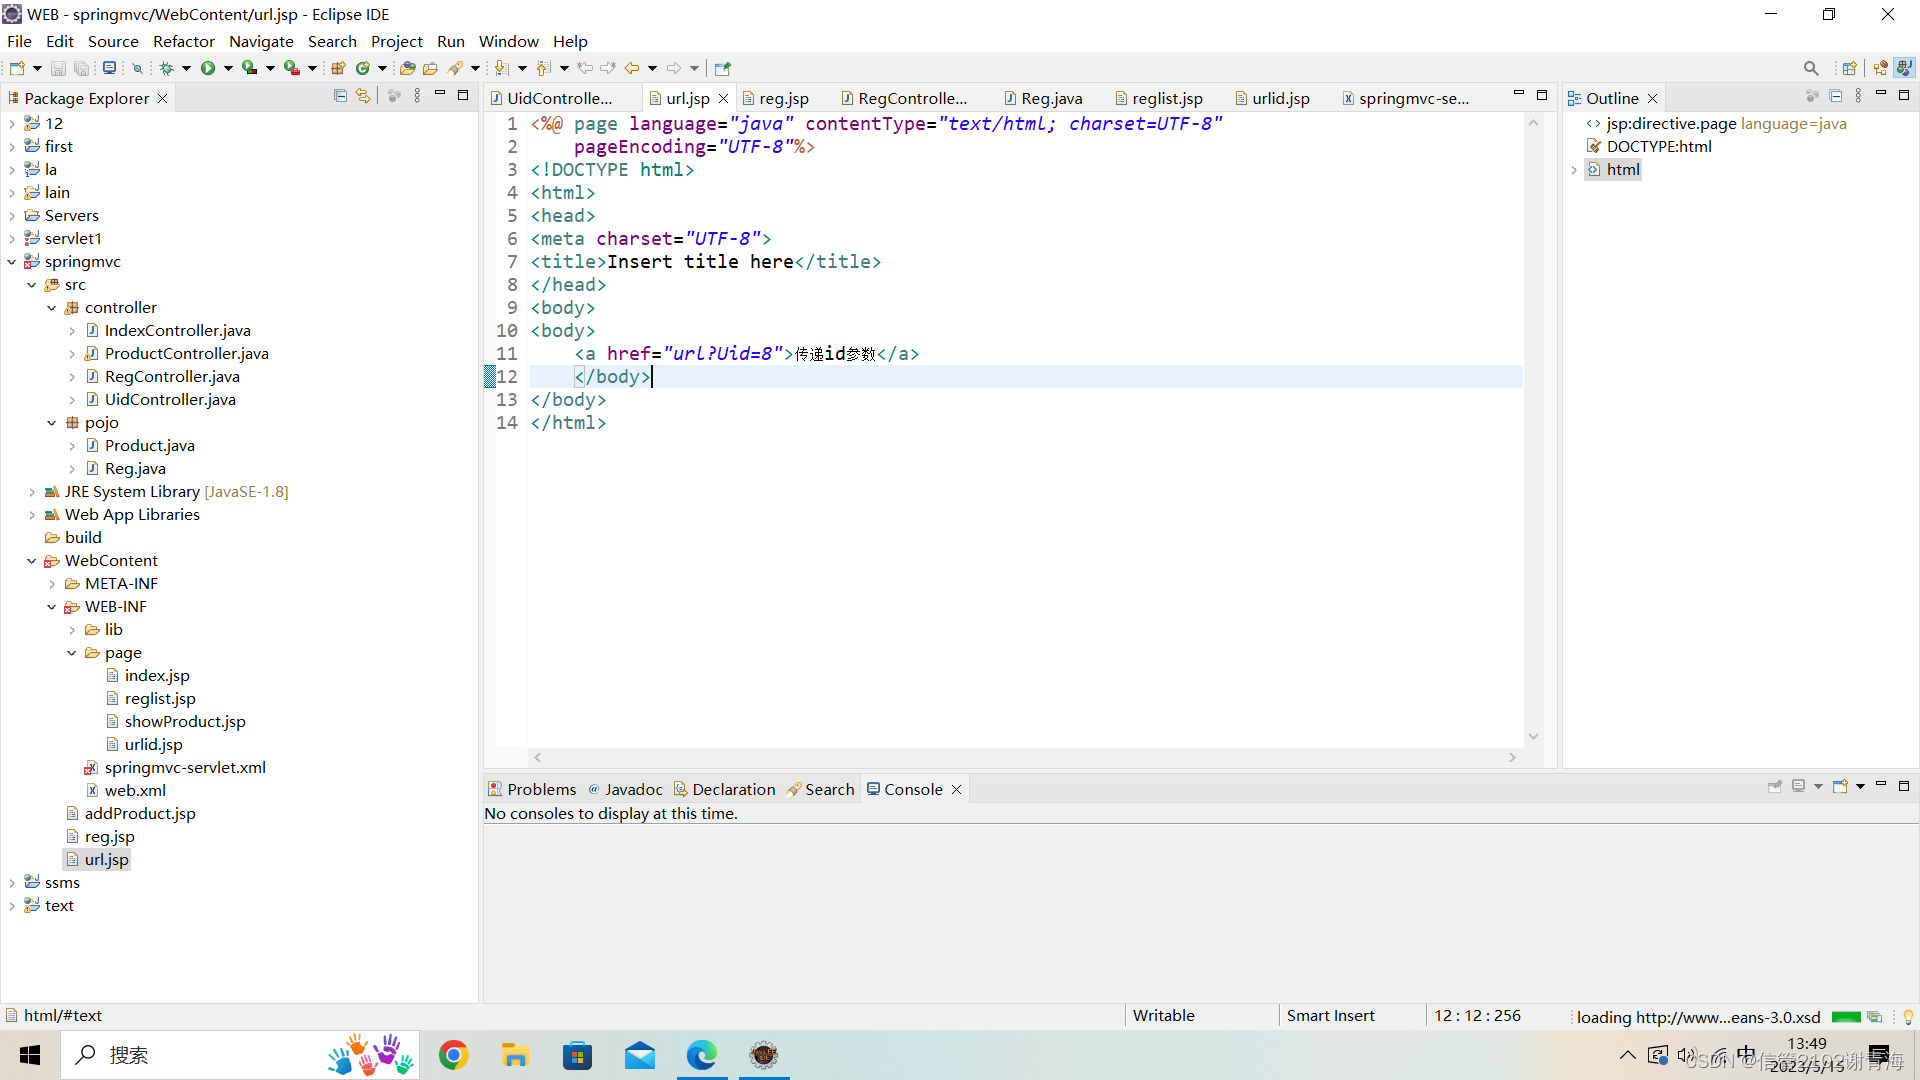Click the editor horizontal scrollbar

[x=1024, y=758]
